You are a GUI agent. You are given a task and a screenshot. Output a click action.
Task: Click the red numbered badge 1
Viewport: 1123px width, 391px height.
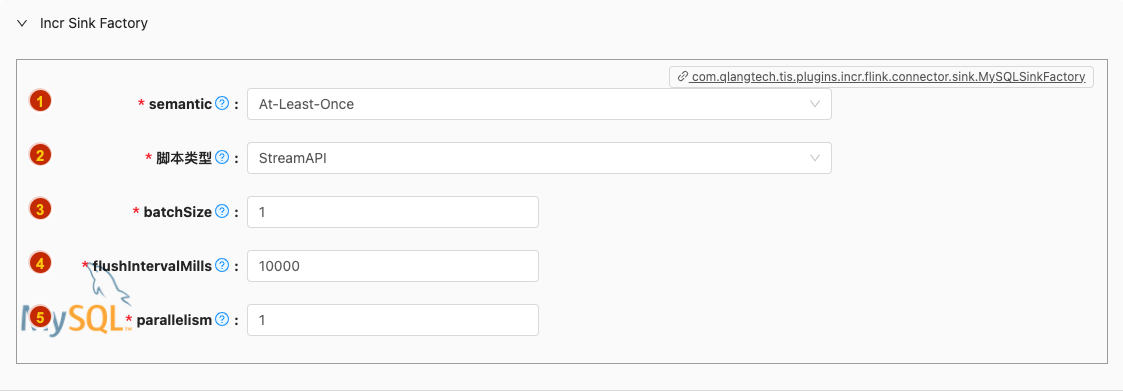[39, 101]
